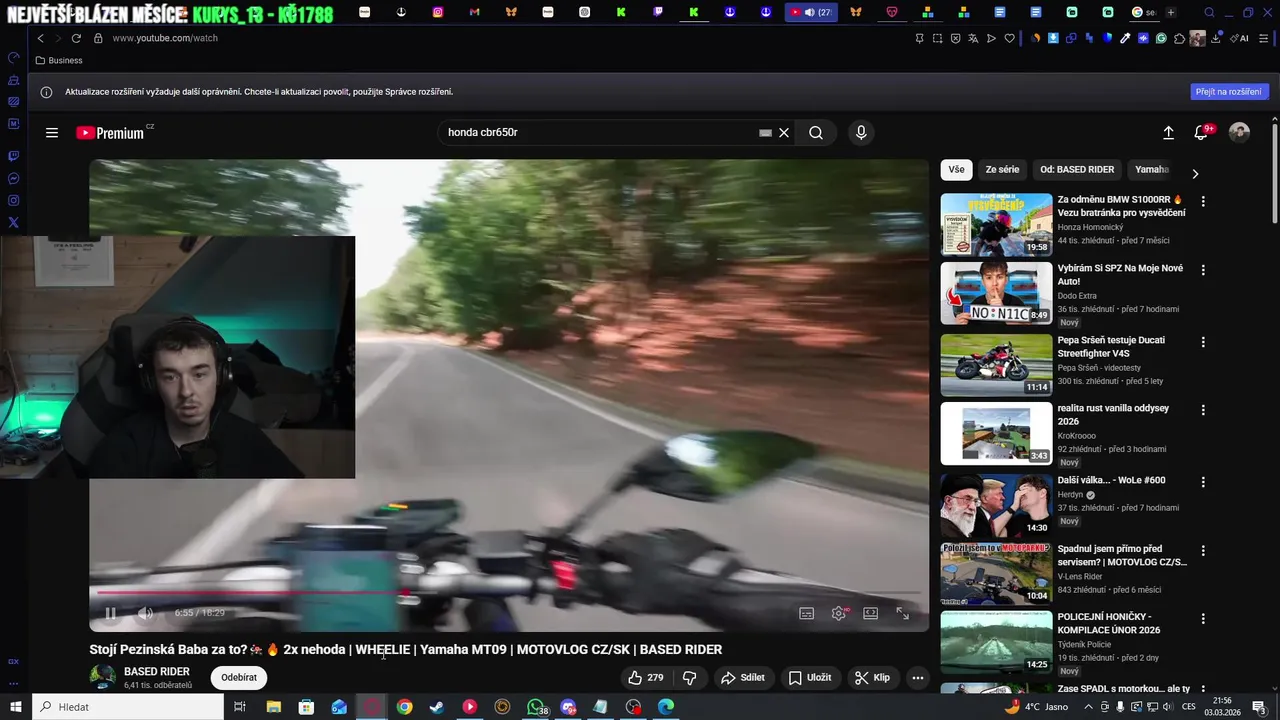This screenshot has height=720, width=1280.
Task: Open account avatar menu
Action: pos(1239,133)
